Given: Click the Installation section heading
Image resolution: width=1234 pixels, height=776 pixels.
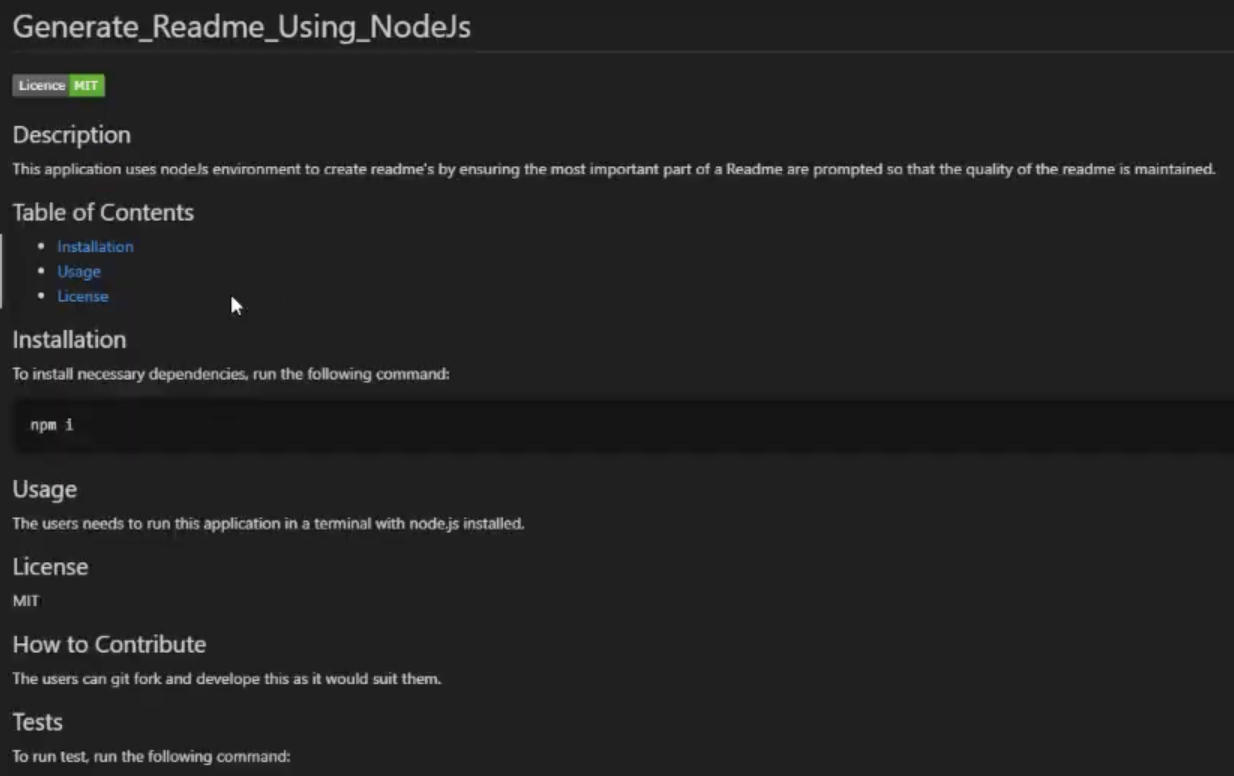Looking at the screenshot, I should point(69,340).
